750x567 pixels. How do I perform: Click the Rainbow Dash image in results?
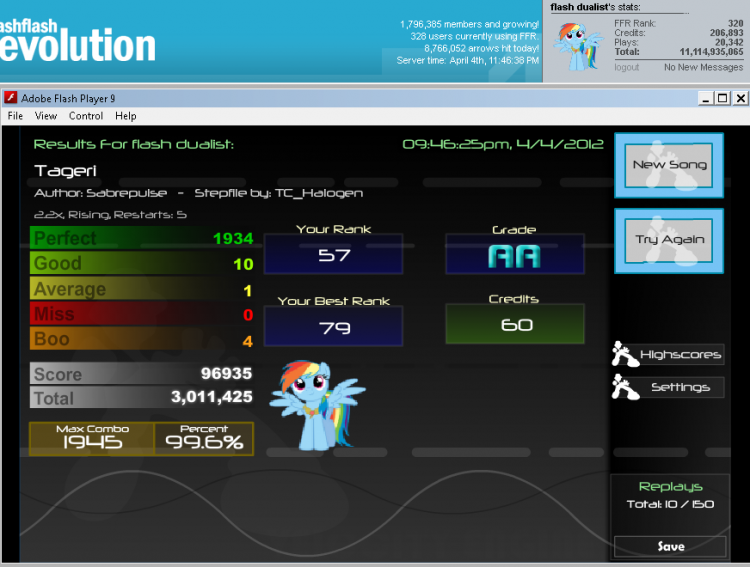(x=318, y=405)
